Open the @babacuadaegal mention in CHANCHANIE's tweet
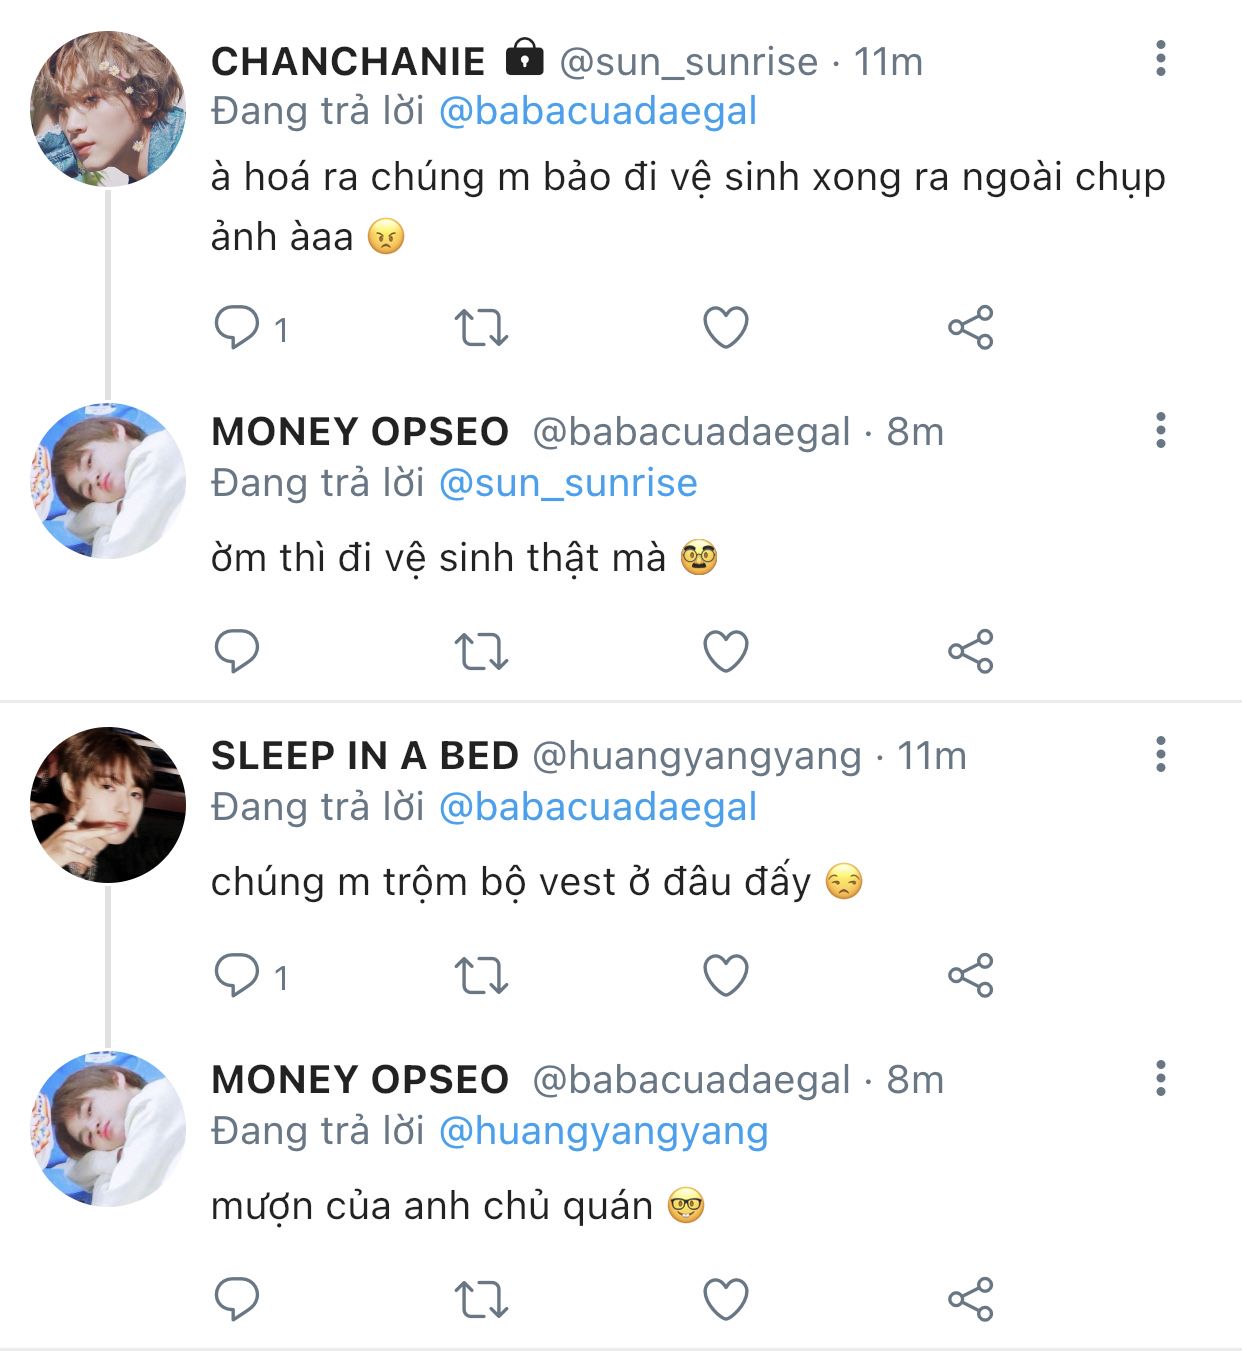The height and width of the screenshot is (1351, 1242). [597, 111]
